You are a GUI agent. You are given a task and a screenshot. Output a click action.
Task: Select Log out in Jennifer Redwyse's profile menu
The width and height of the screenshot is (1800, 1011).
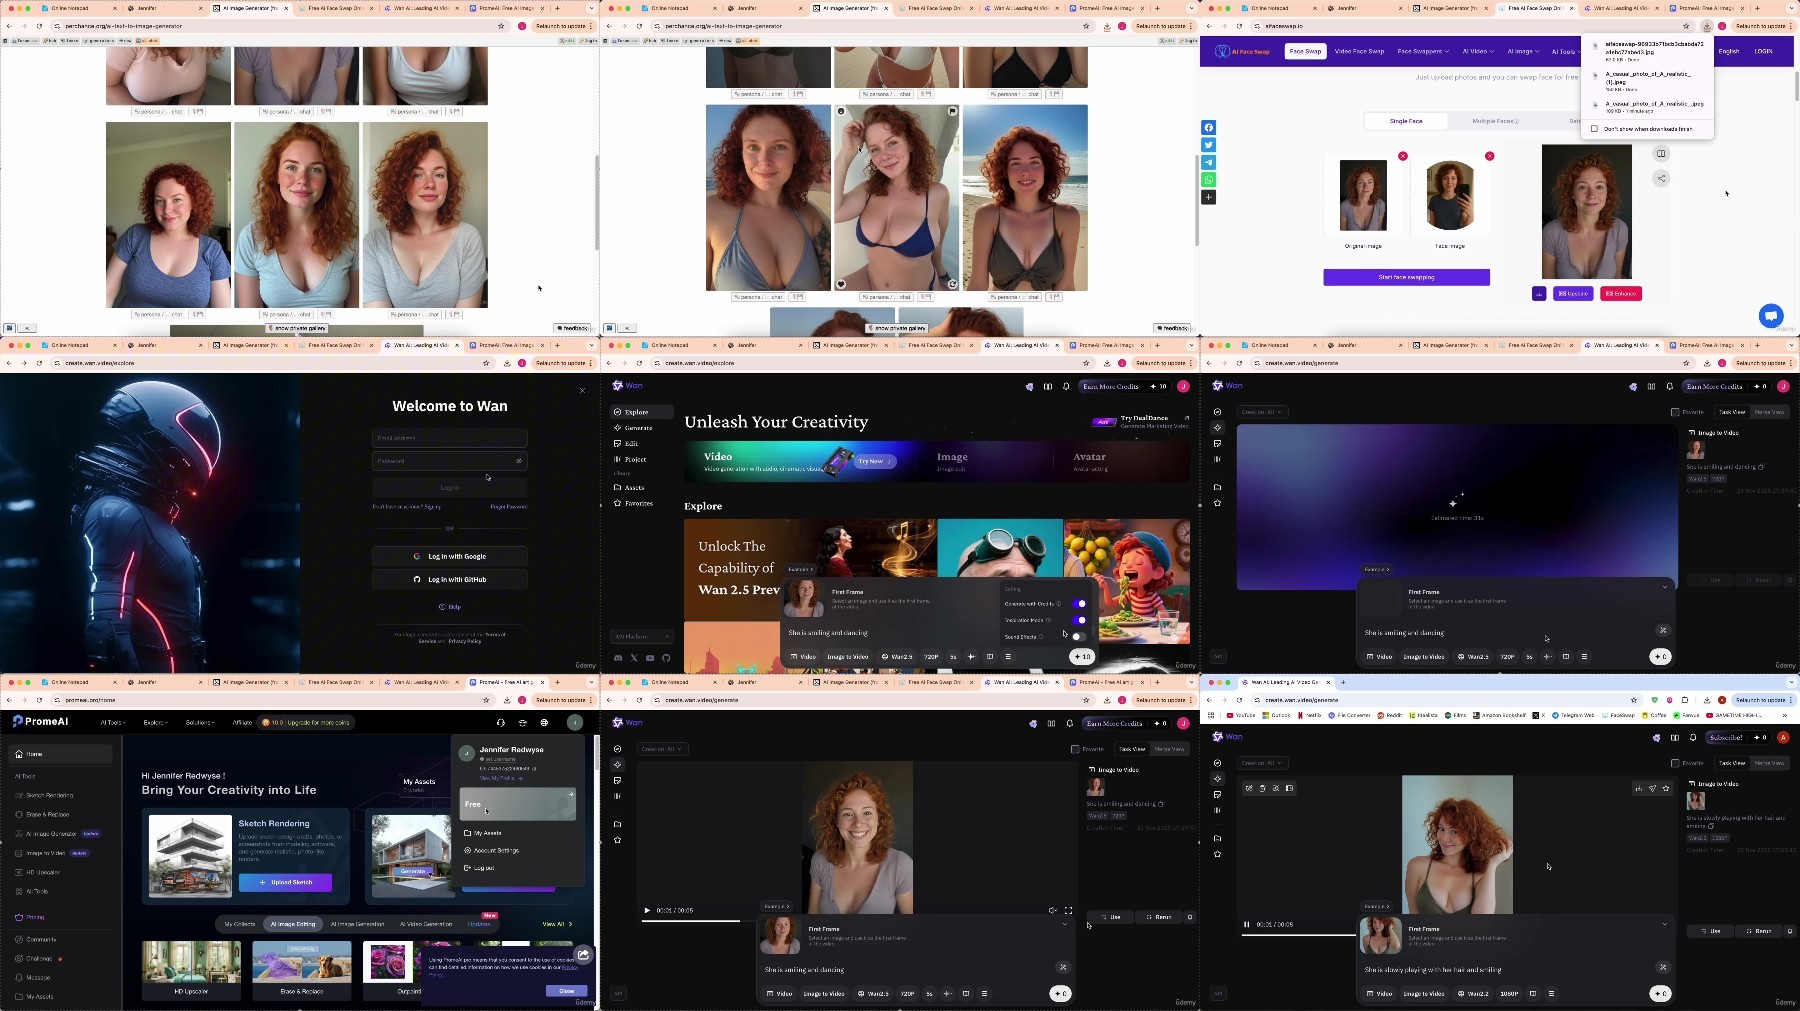click(x=484, y=868)
